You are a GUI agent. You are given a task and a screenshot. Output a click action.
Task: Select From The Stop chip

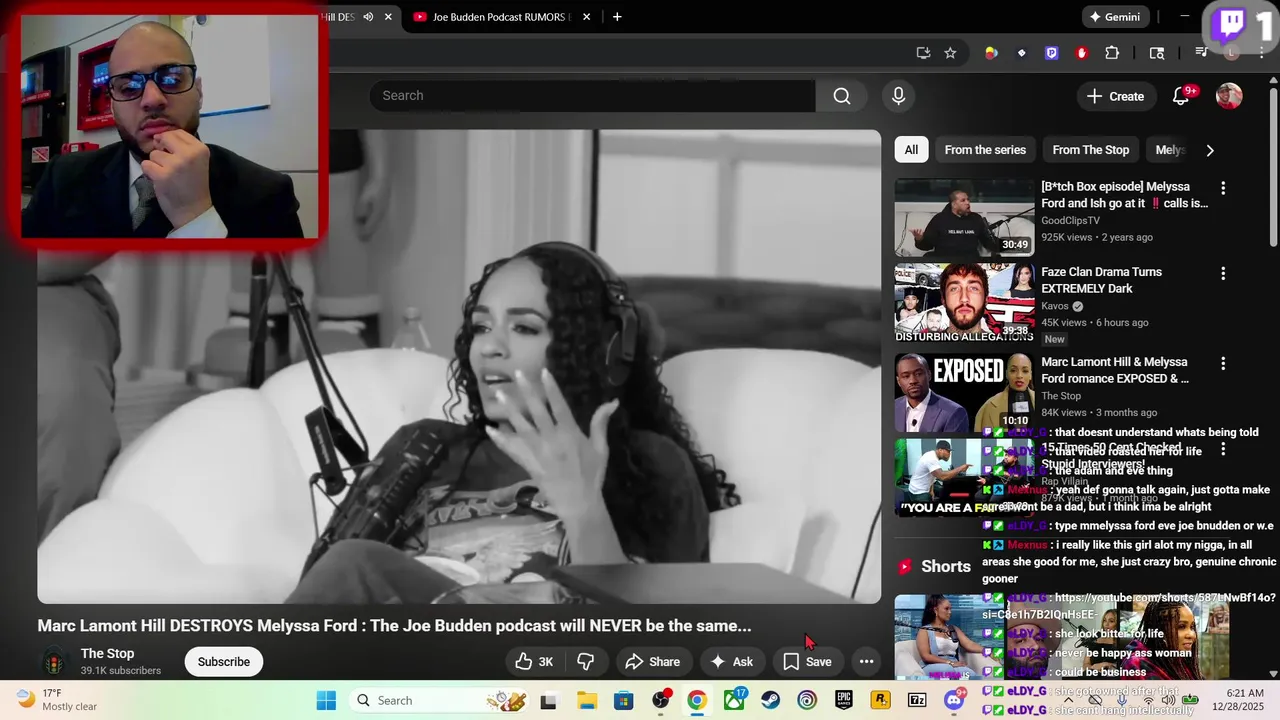tap(1090, 150)
